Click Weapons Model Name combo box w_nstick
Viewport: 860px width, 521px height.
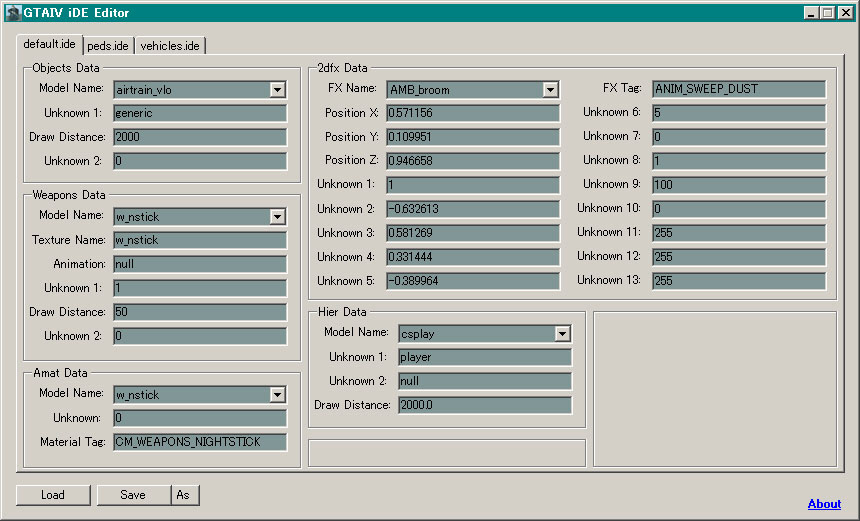tap(200, 217)
